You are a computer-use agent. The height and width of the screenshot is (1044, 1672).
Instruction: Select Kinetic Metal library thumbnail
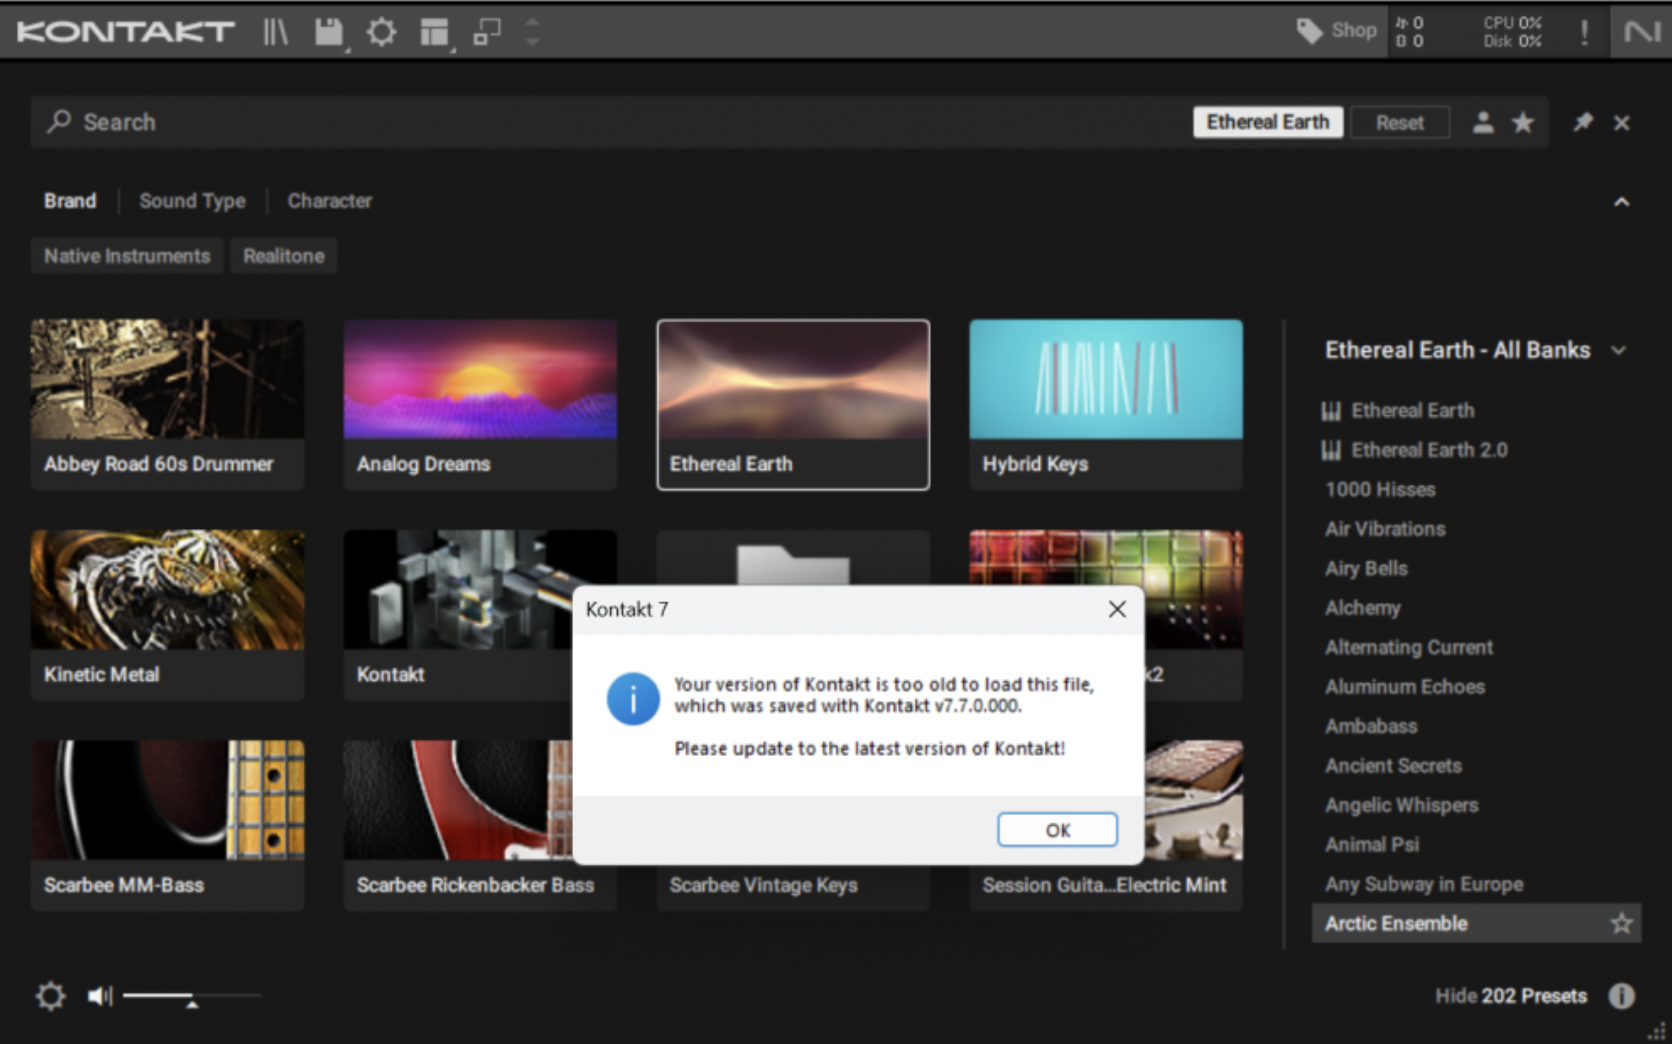click(167, 615)
